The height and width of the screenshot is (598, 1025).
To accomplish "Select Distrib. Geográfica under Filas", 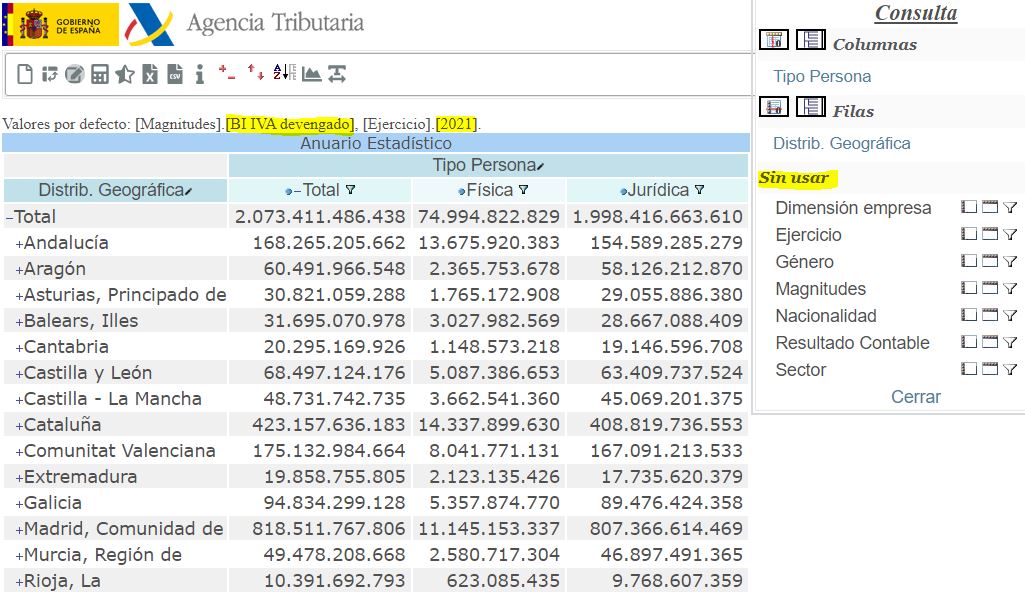I will point(841,144).
